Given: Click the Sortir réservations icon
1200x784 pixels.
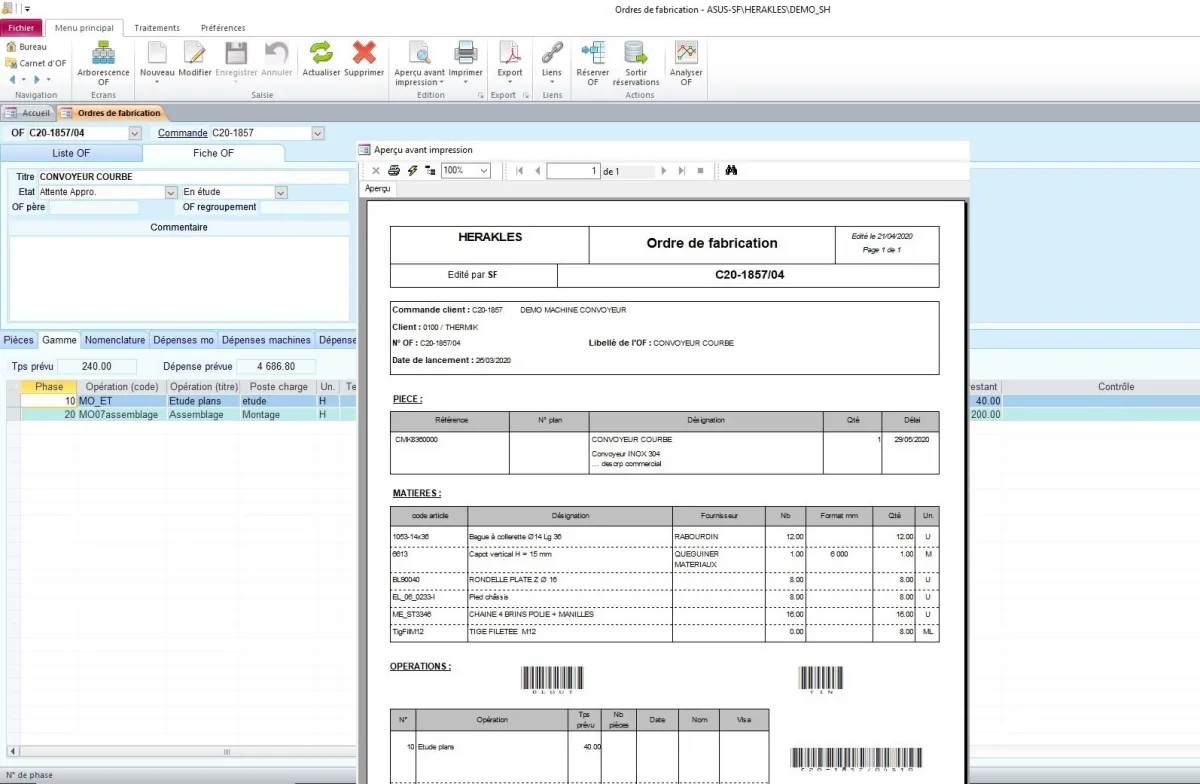Looking at the screenshot, I should tap(636, 54).
